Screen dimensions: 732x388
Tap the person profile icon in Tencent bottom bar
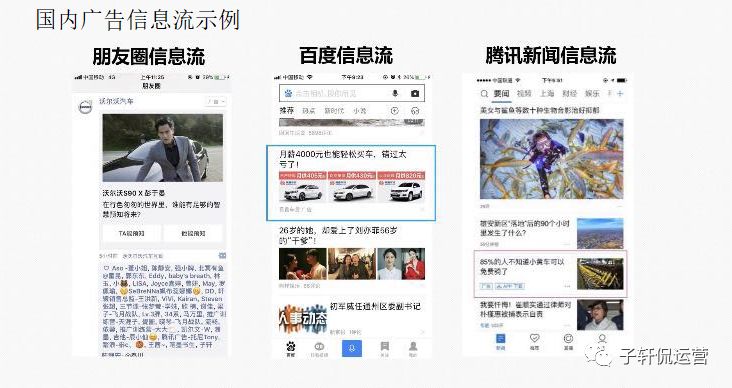tap(602, 340)
